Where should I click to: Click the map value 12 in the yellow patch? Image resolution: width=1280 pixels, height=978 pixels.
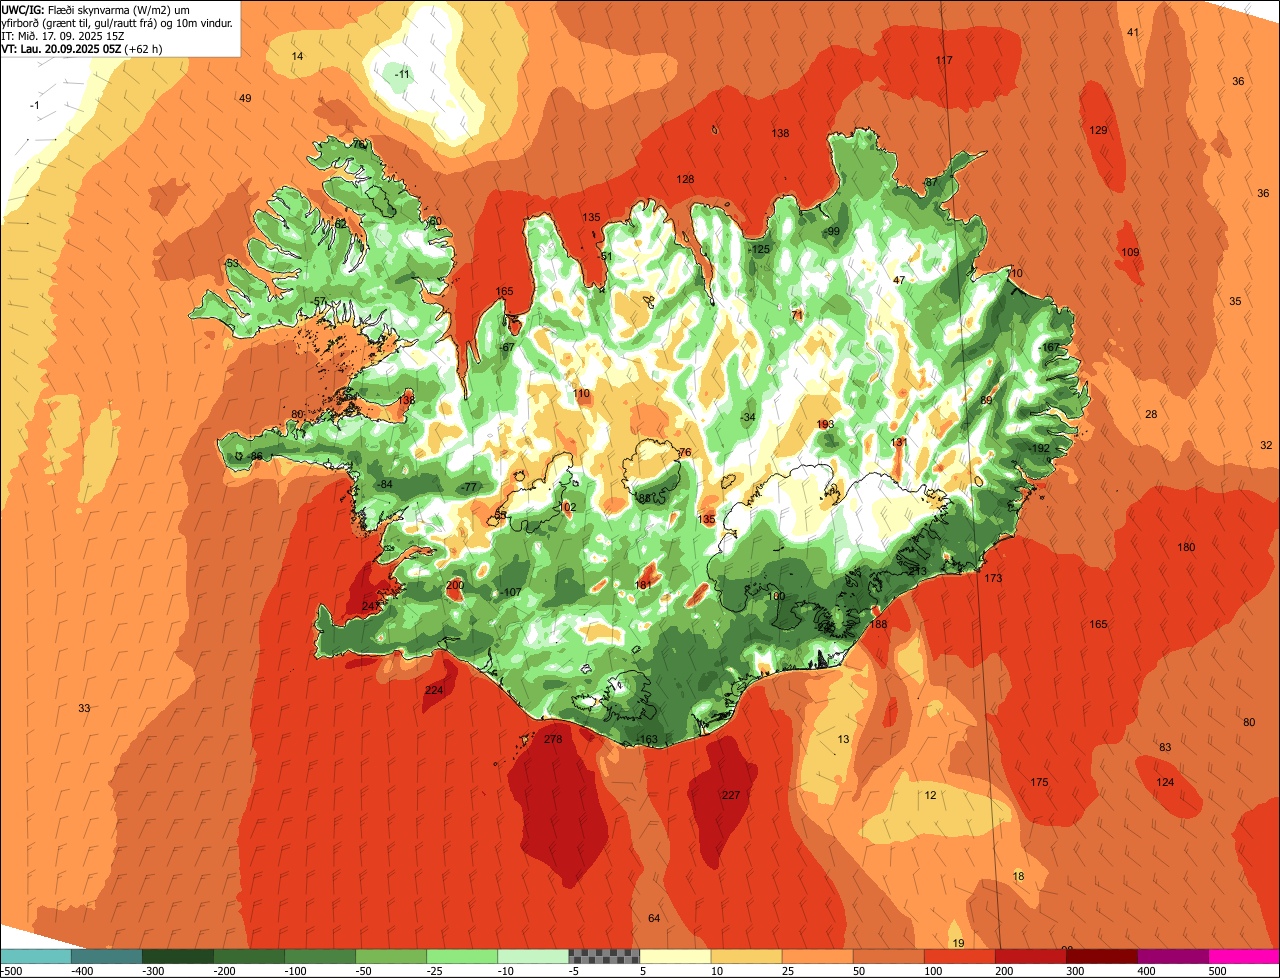[930, 795]
